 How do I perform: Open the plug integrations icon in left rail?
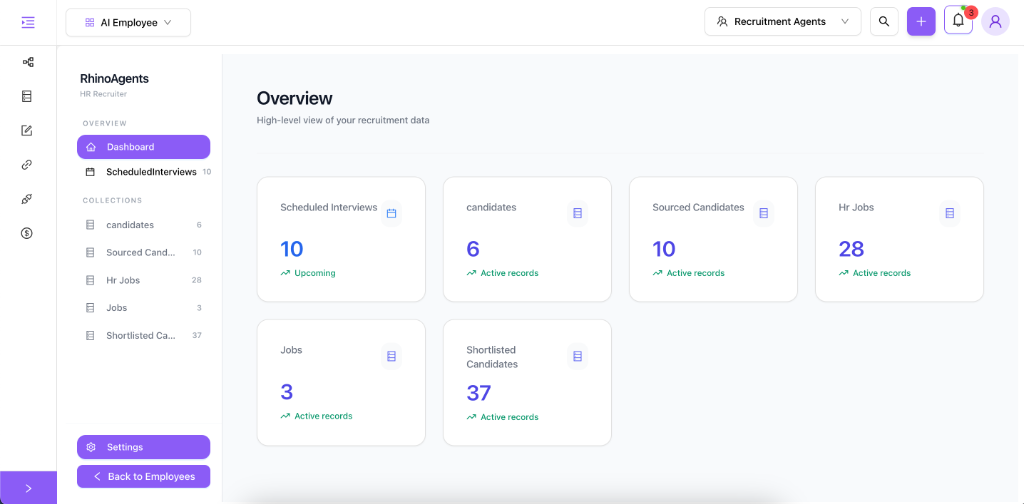(27, 199)
